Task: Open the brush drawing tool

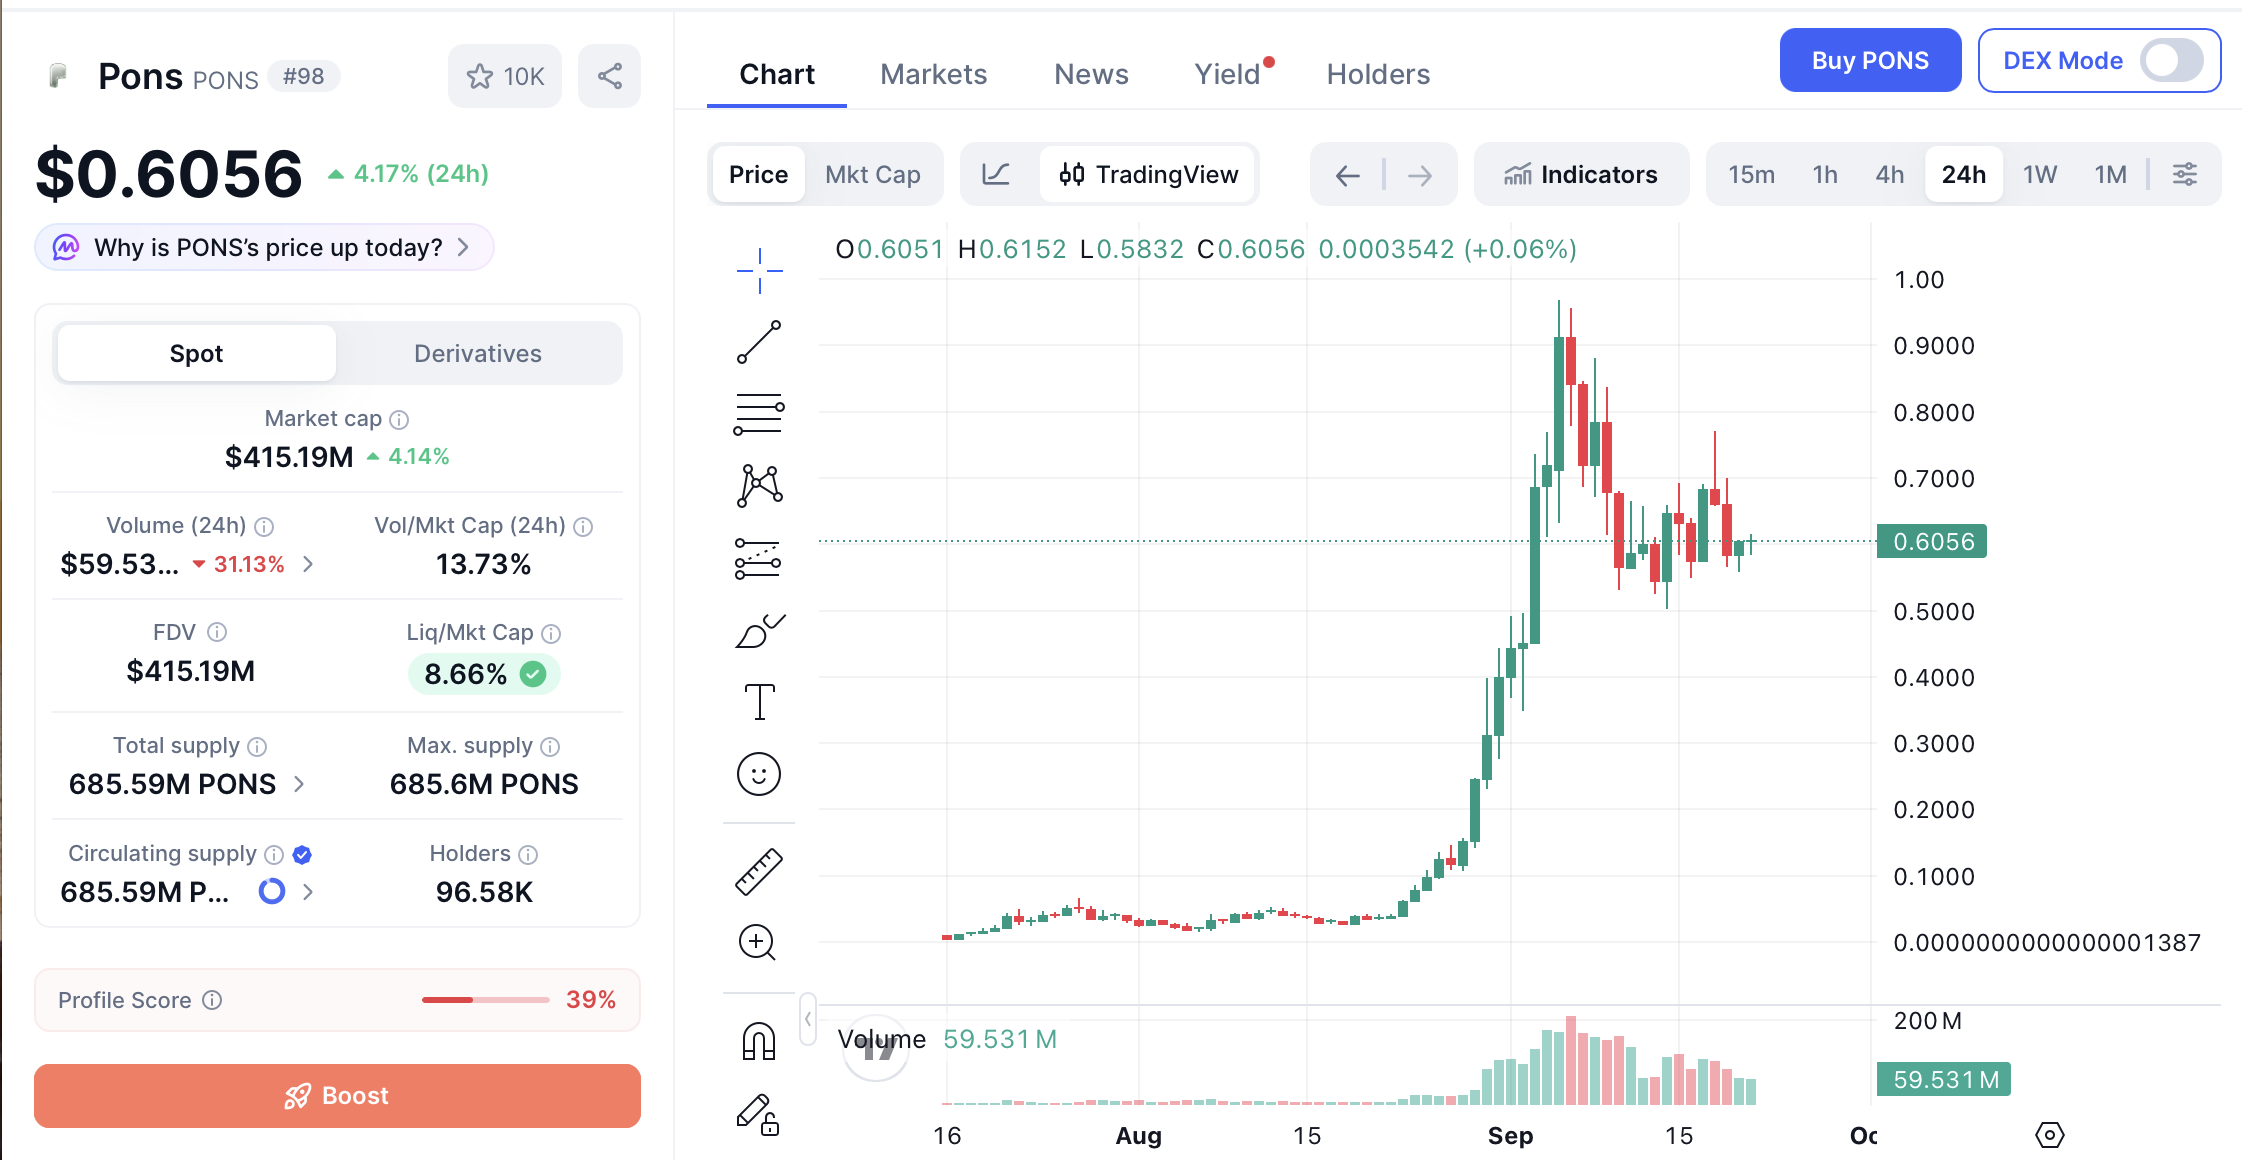Action: pyautogui.click(x=759, y=631)
